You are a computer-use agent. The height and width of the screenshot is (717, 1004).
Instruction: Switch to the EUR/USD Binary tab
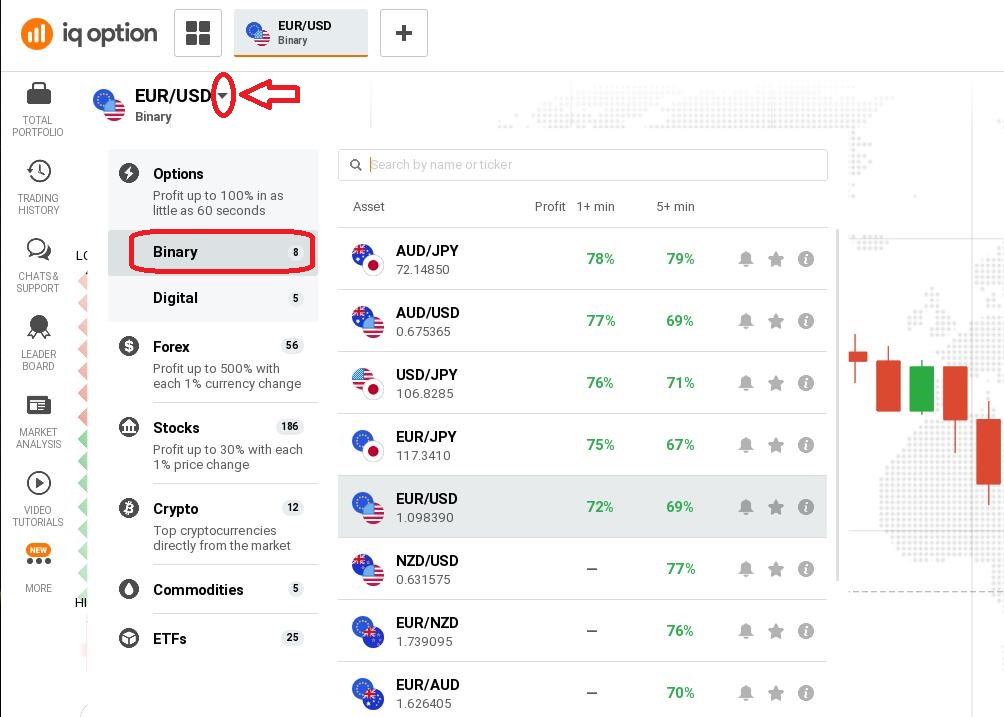[x=301, y=33]
